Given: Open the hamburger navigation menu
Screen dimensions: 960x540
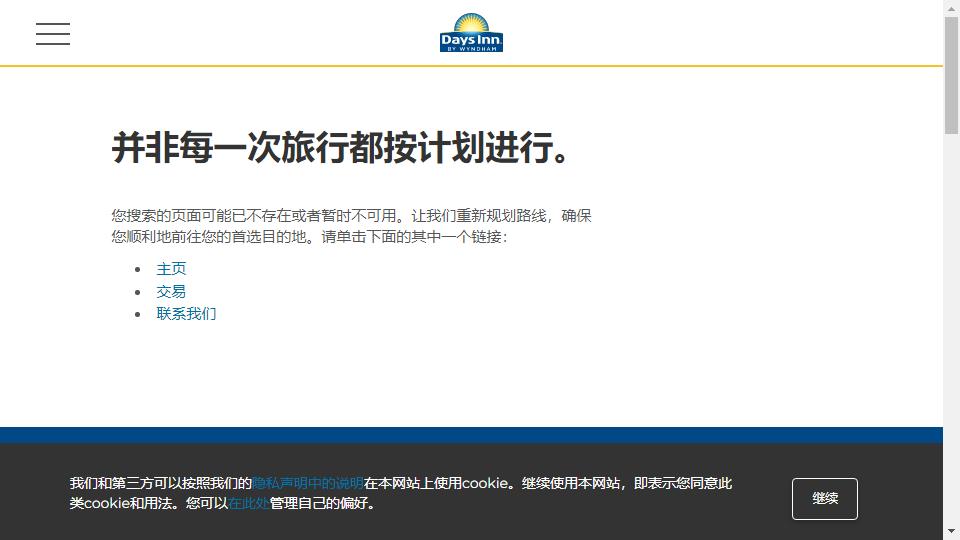Looking at the screenshot, I should [x=53, y=34].
